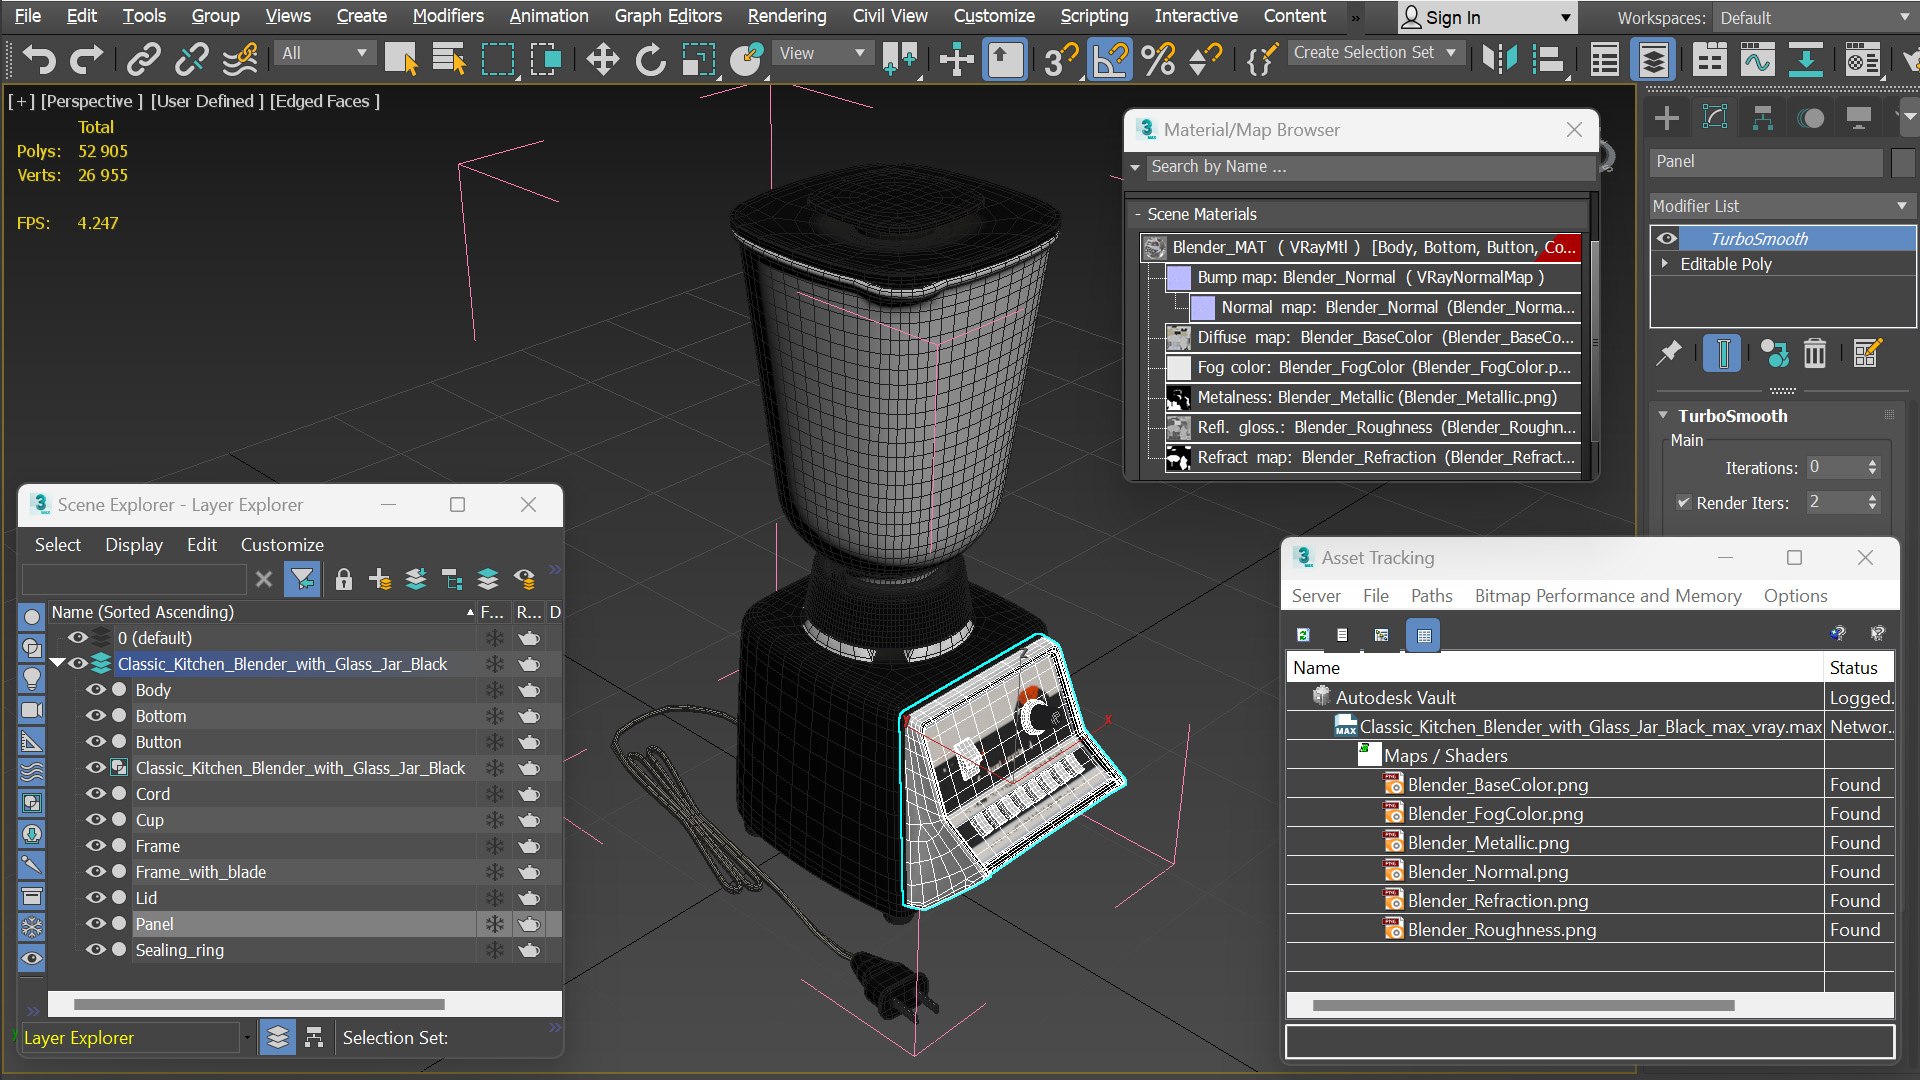
Task: Click the Sign In button
Action: click(x=1486, y=18)
